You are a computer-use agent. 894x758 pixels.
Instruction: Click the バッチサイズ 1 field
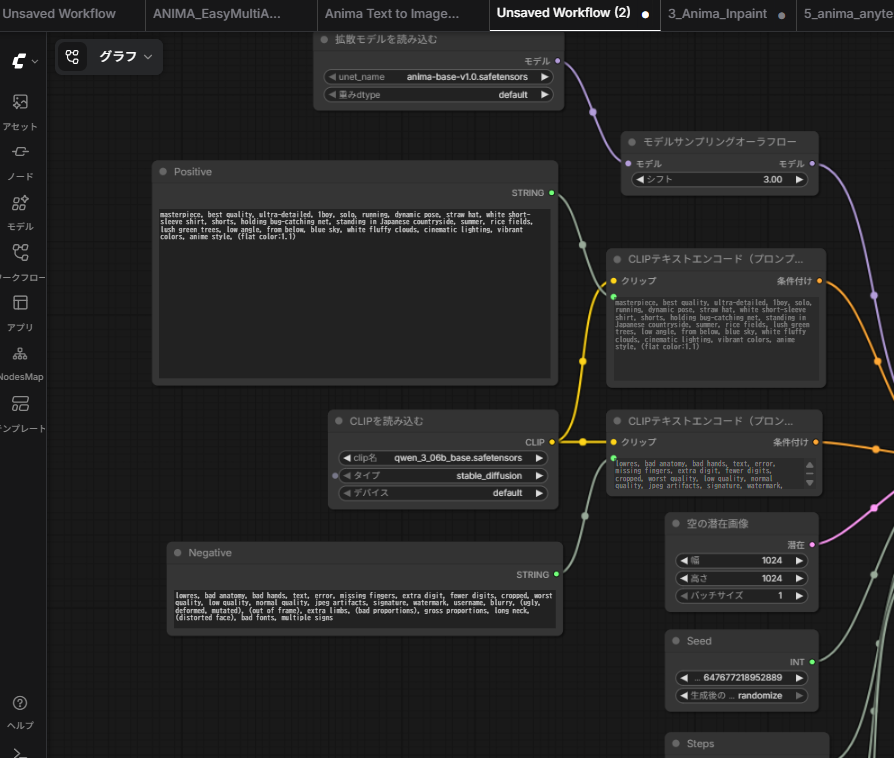[x=741, y=596]
